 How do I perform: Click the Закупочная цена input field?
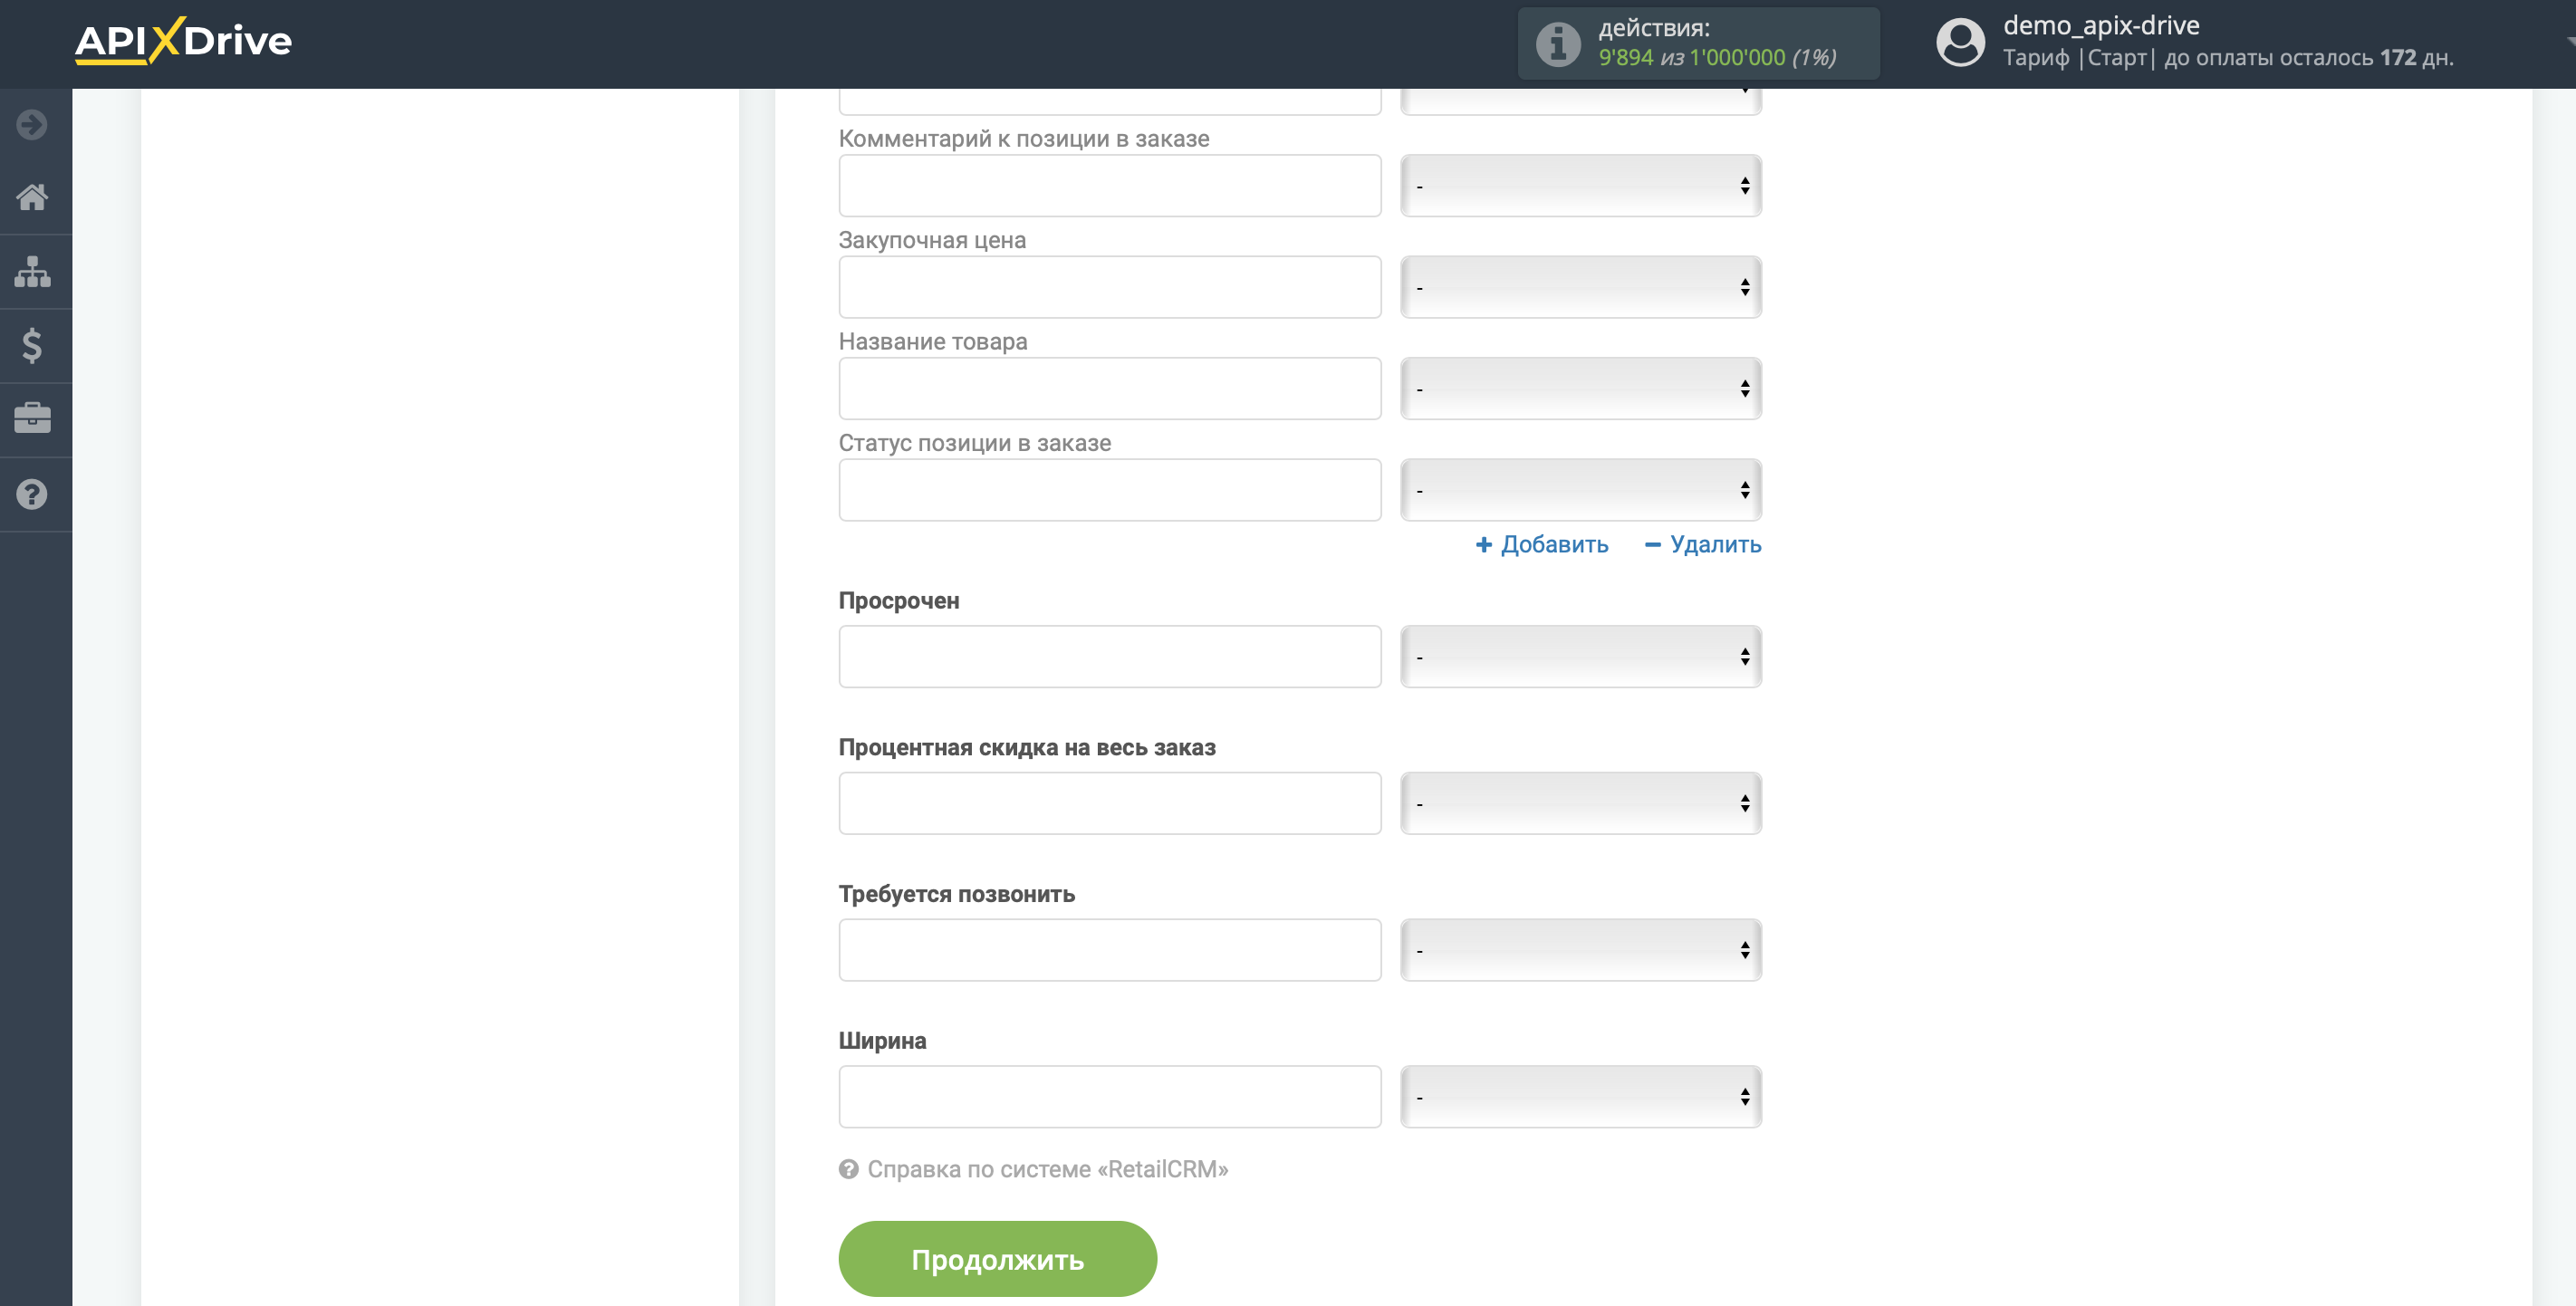coord(1110,287)
